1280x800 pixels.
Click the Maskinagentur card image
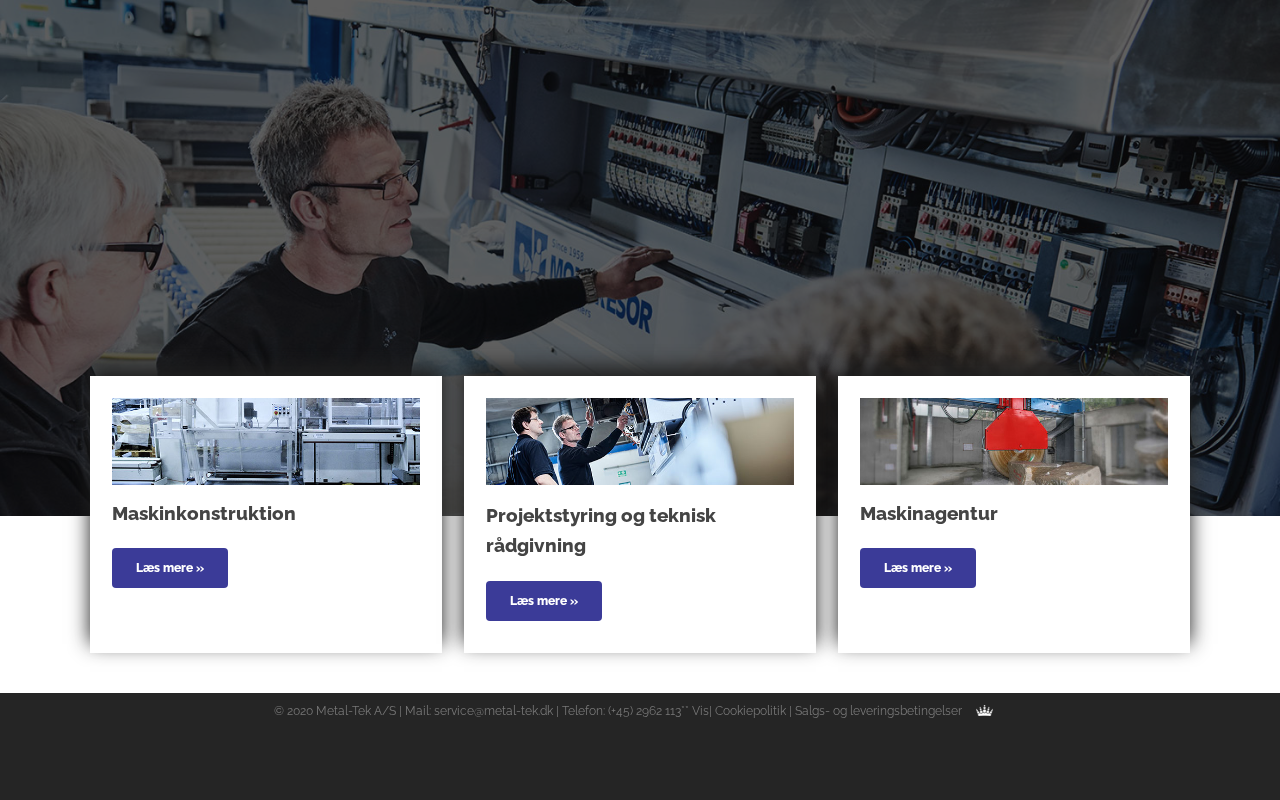point(1014,441)
